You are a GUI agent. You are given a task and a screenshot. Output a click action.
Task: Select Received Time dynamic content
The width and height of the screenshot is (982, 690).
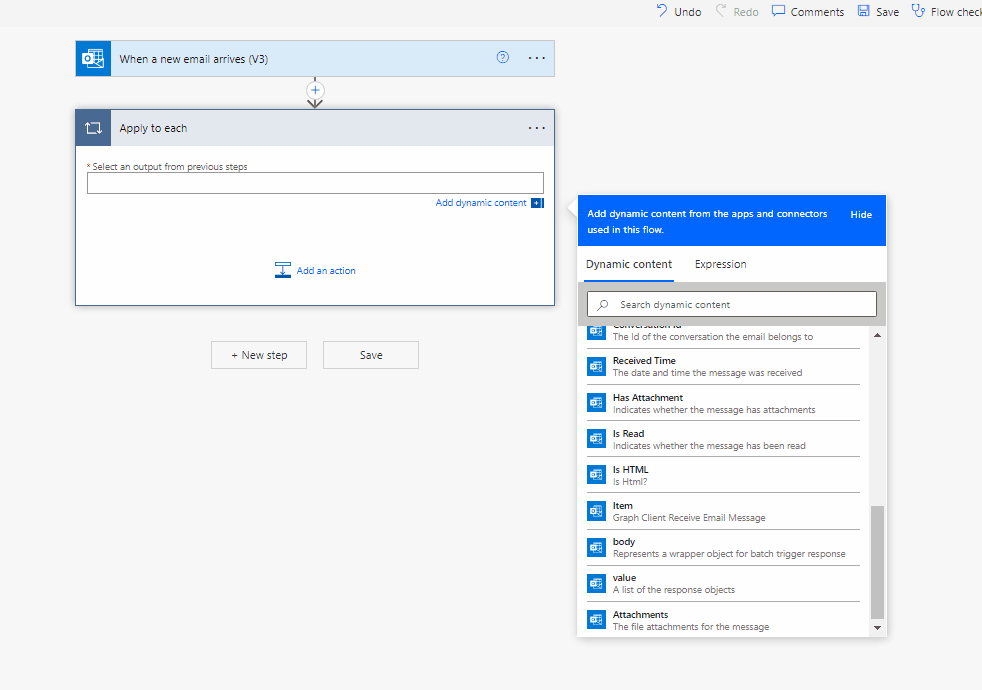click(x=723, y=366)
